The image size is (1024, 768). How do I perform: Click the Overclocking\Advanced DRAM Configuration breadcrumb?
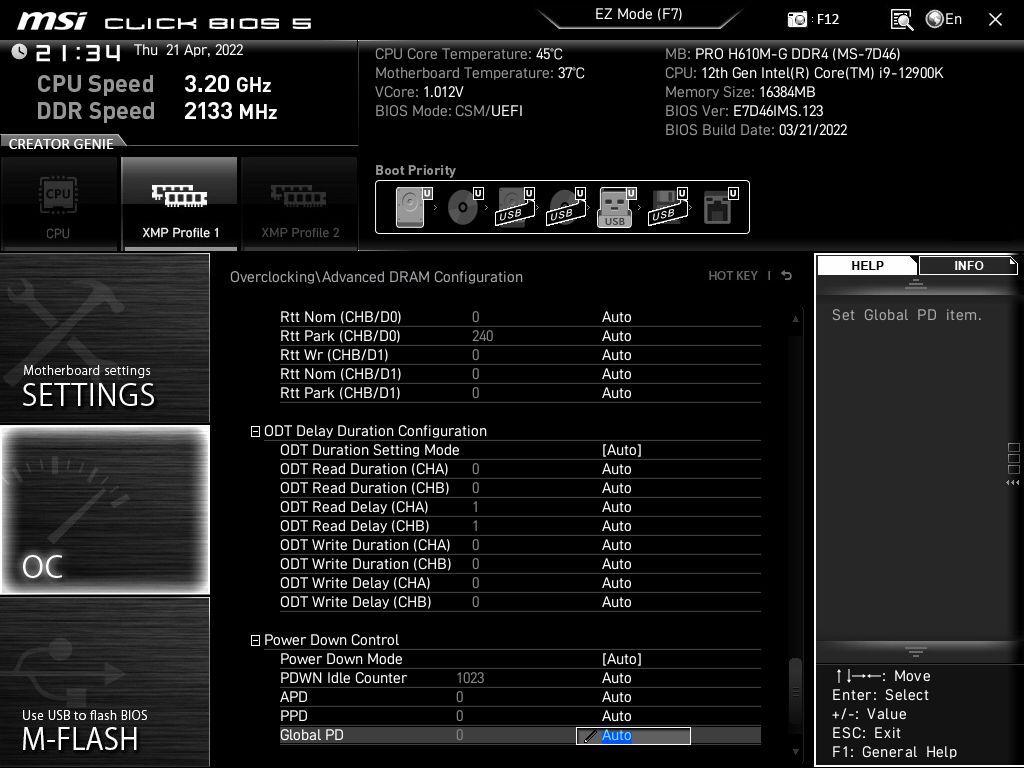coord(376,277)
